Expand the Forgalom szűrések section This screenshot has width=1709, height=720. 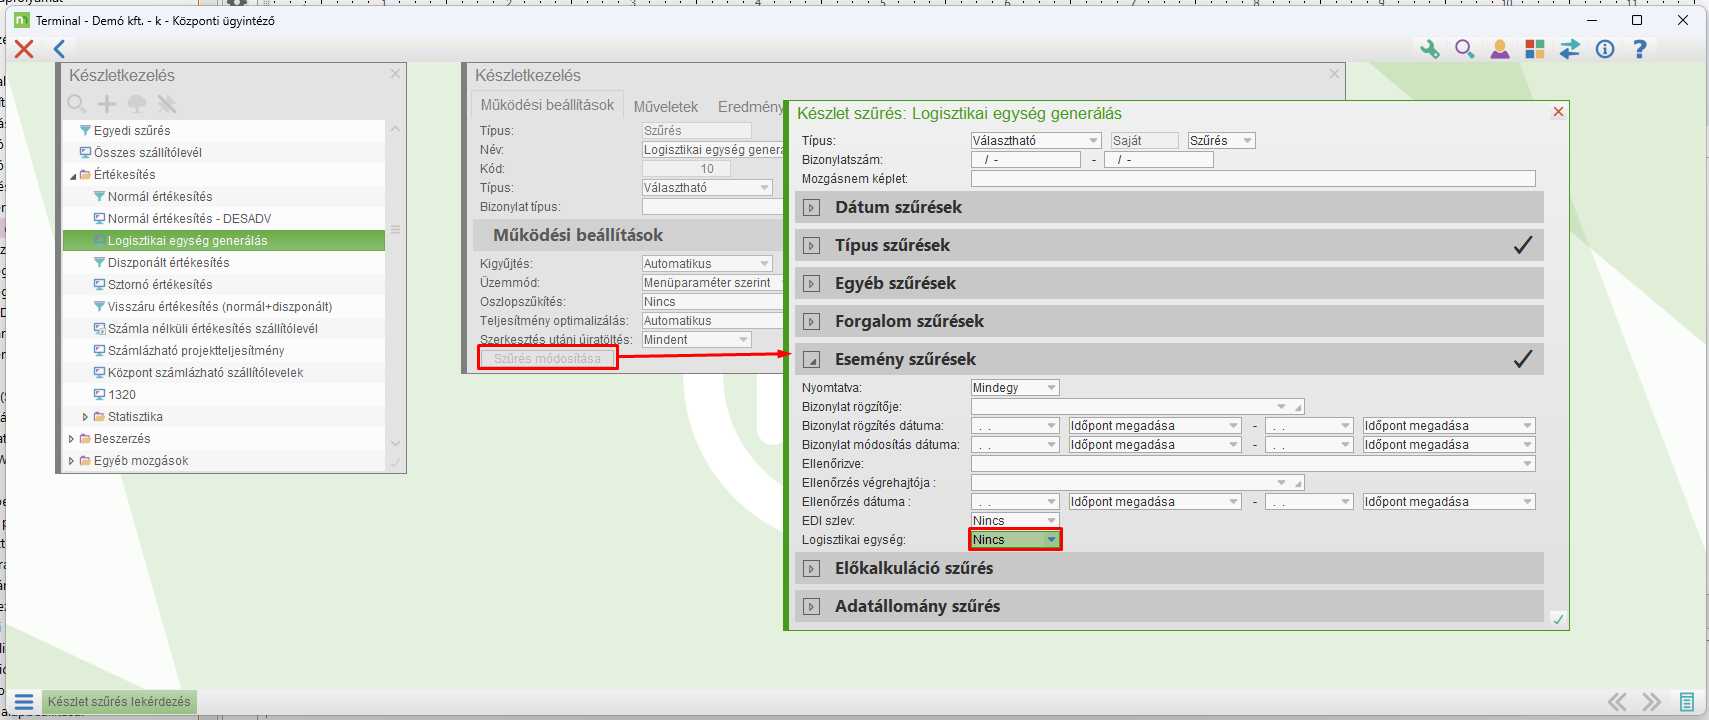point(812,322)
